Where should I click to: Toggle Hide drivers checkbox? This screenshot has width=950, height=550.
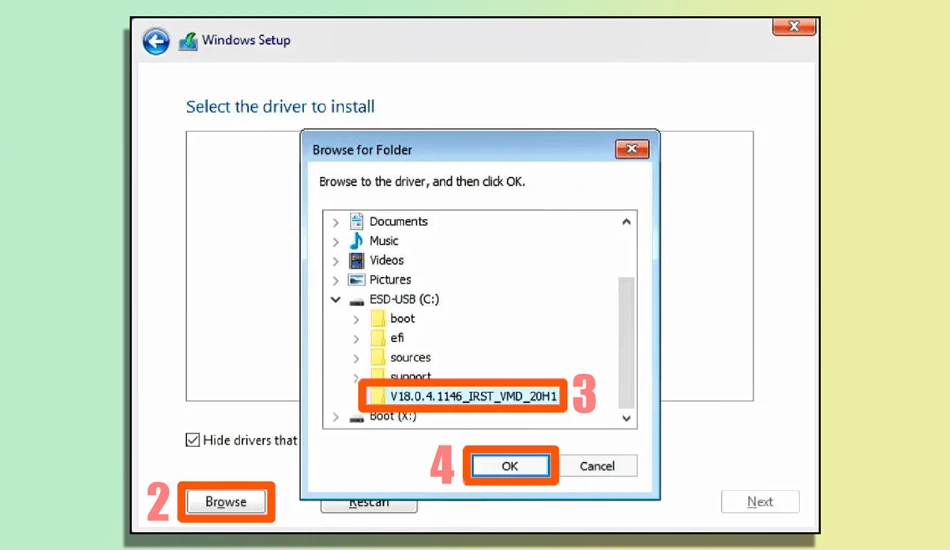(x=193, y=440)
